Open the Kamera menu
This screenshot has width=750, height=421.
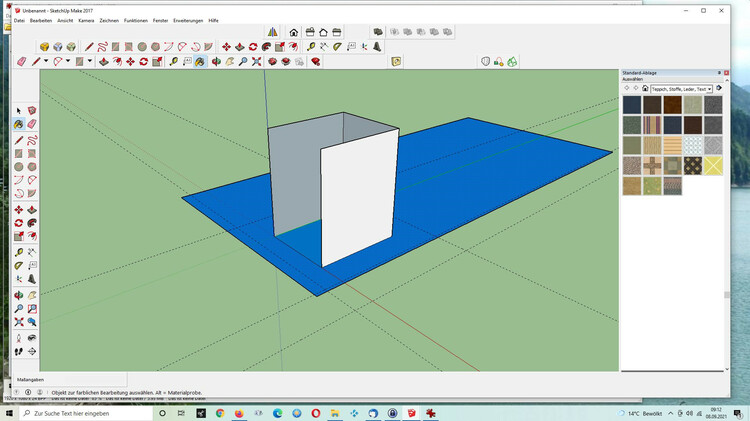tap(87, 20)
